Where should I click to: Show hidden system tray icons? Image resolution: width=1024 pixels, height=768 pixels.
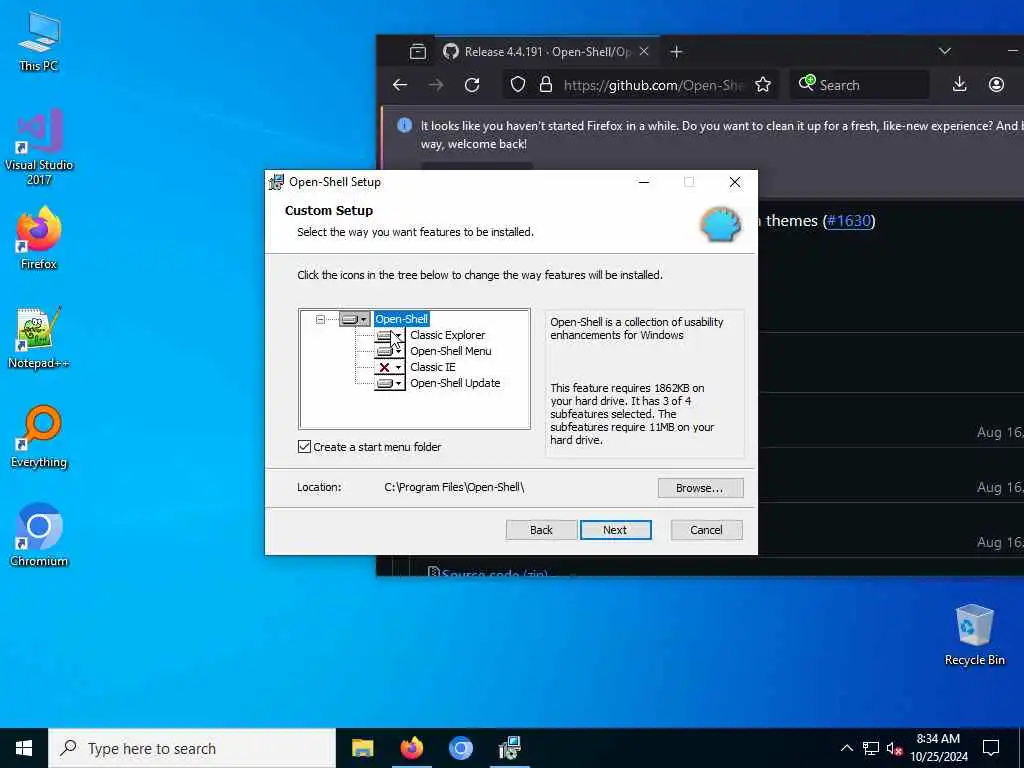[846, 748]
